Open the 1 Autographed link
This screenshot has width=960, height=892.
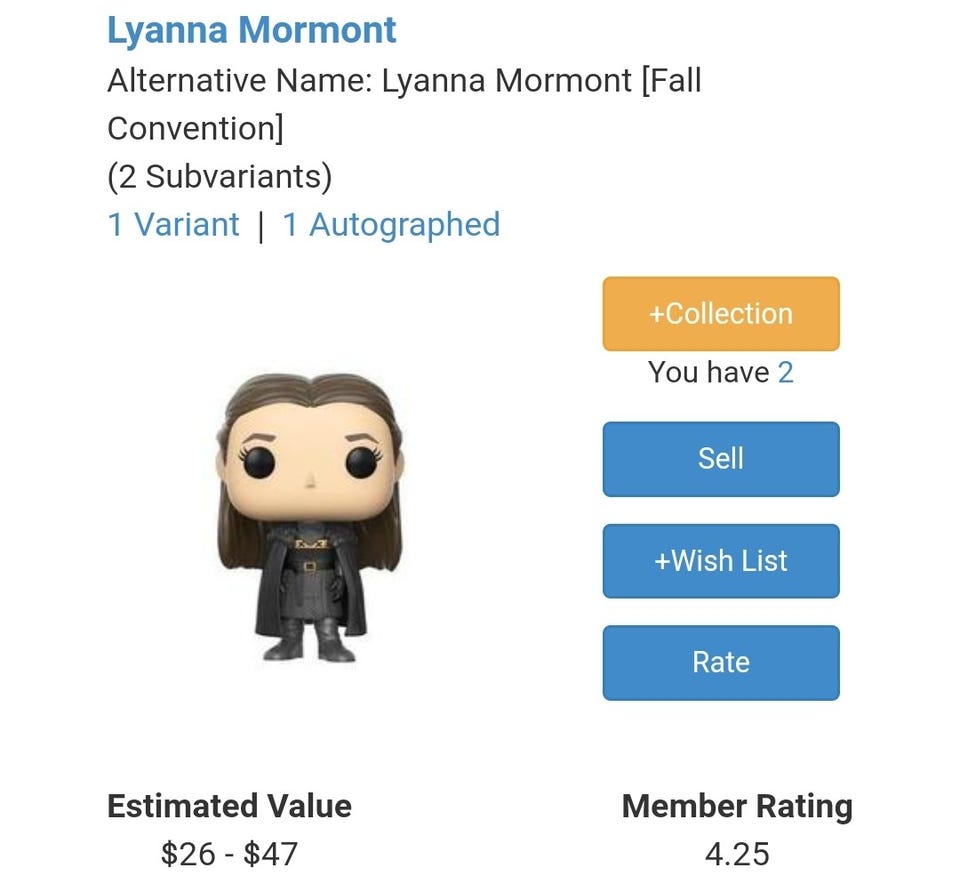(x=390, y=225)
